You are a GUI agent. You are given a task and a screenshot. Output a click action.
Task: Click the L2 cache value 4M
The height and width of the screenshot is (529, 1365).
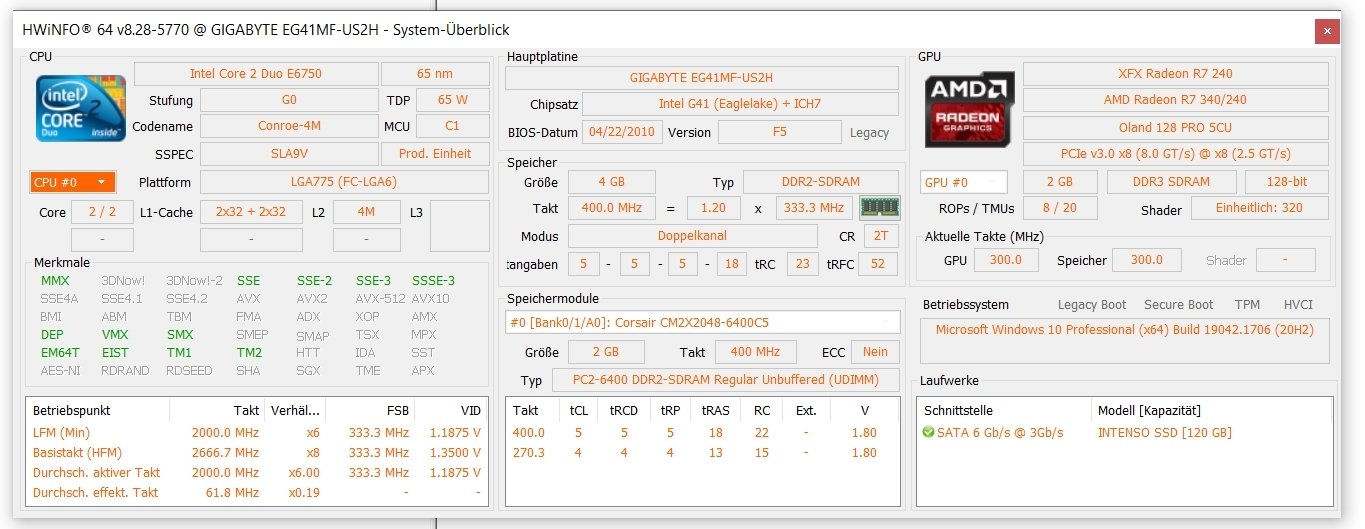pyautogui.click(x=366, y=212)
